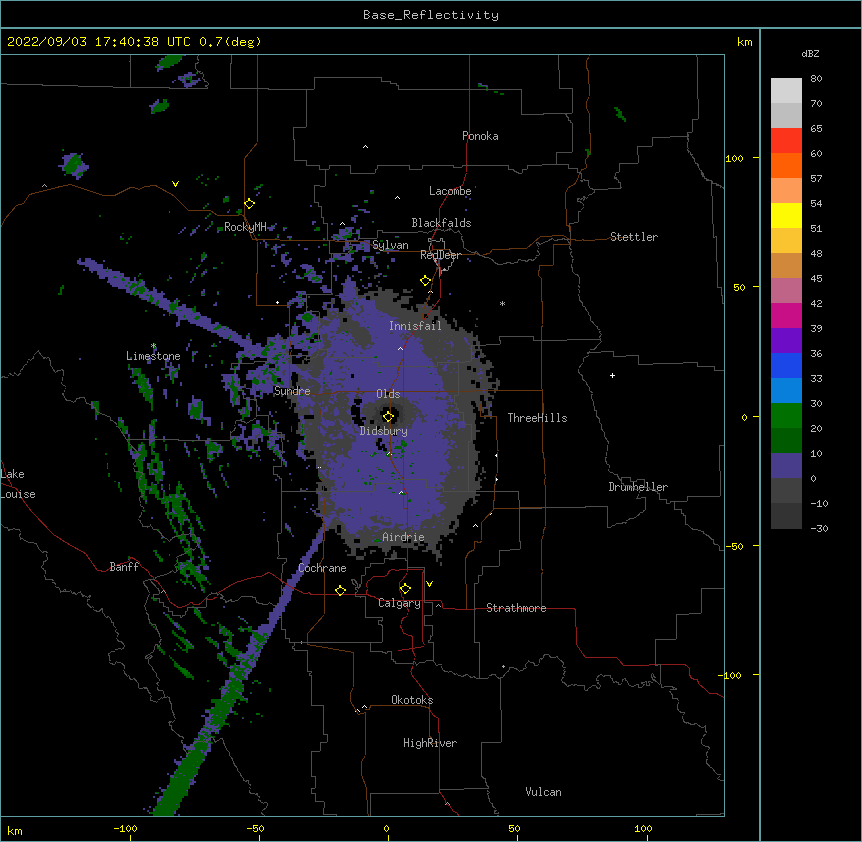Click the yellow diamond marker above Calgary

click(x=405, y=589)
